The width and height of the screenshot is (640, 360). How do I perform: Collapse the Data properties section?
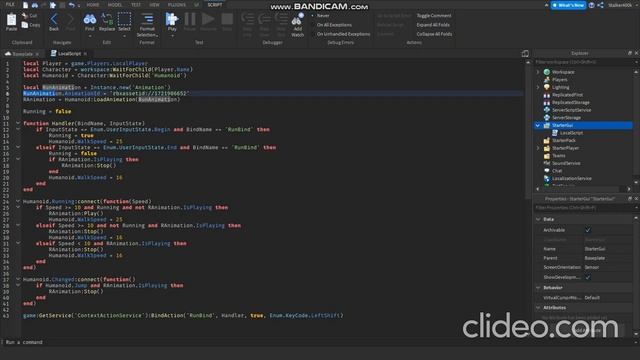(538, 219)
